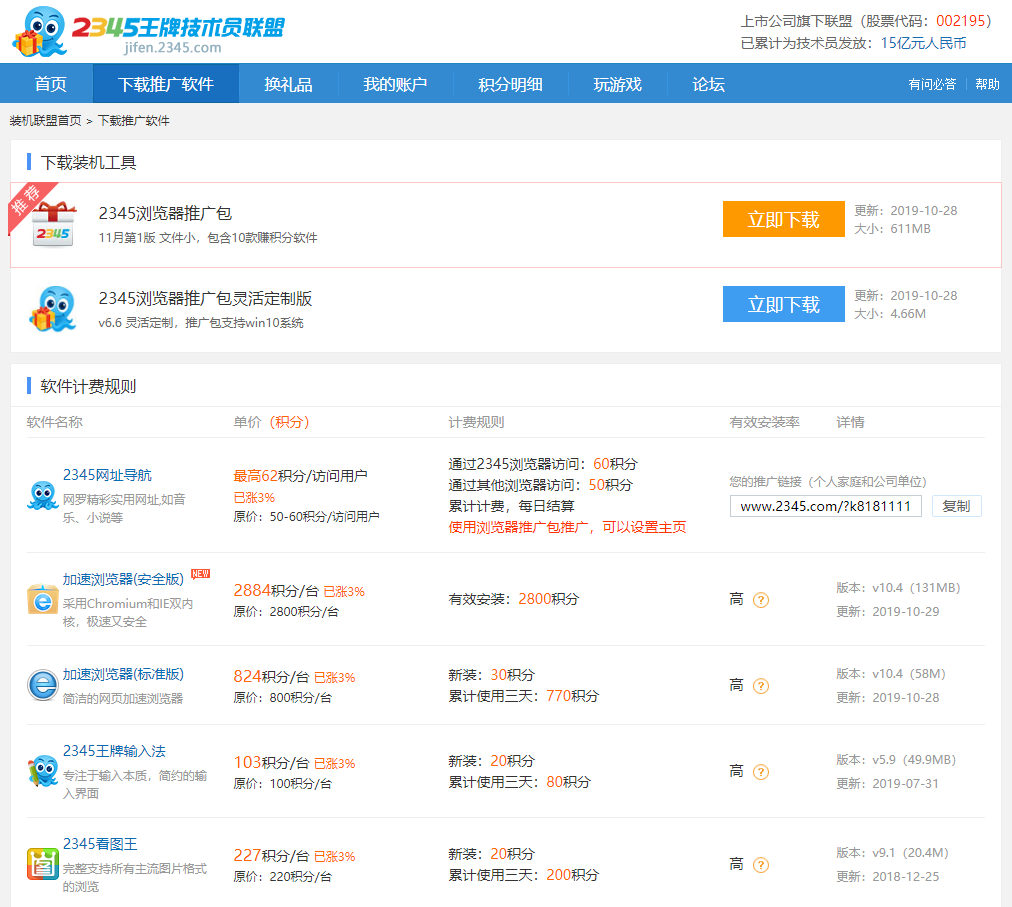Click the 2345浏览器推广包 title

[165, 213]
